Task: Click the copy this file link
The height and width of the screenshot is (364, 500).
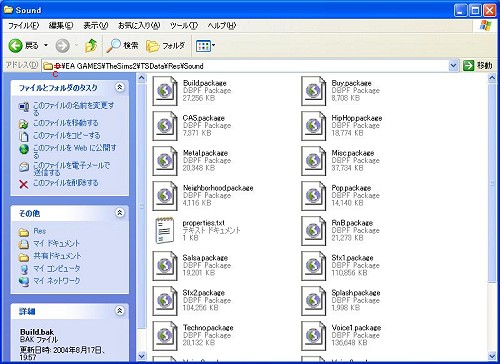Action: pyautogui.click(x=67, y=135)
